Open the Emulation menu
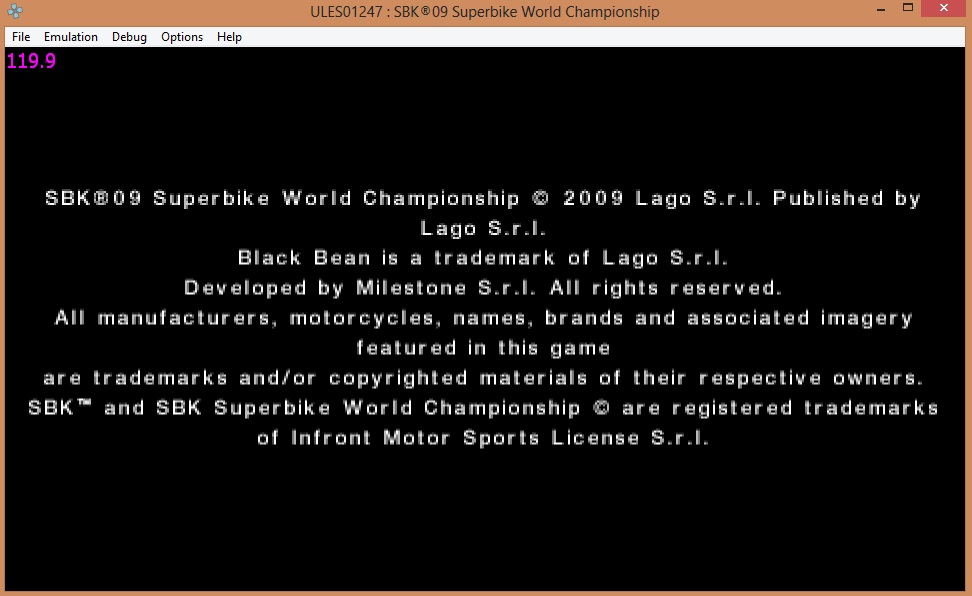The width and height of the screenshot is (972, 596). tap(71, 37)
